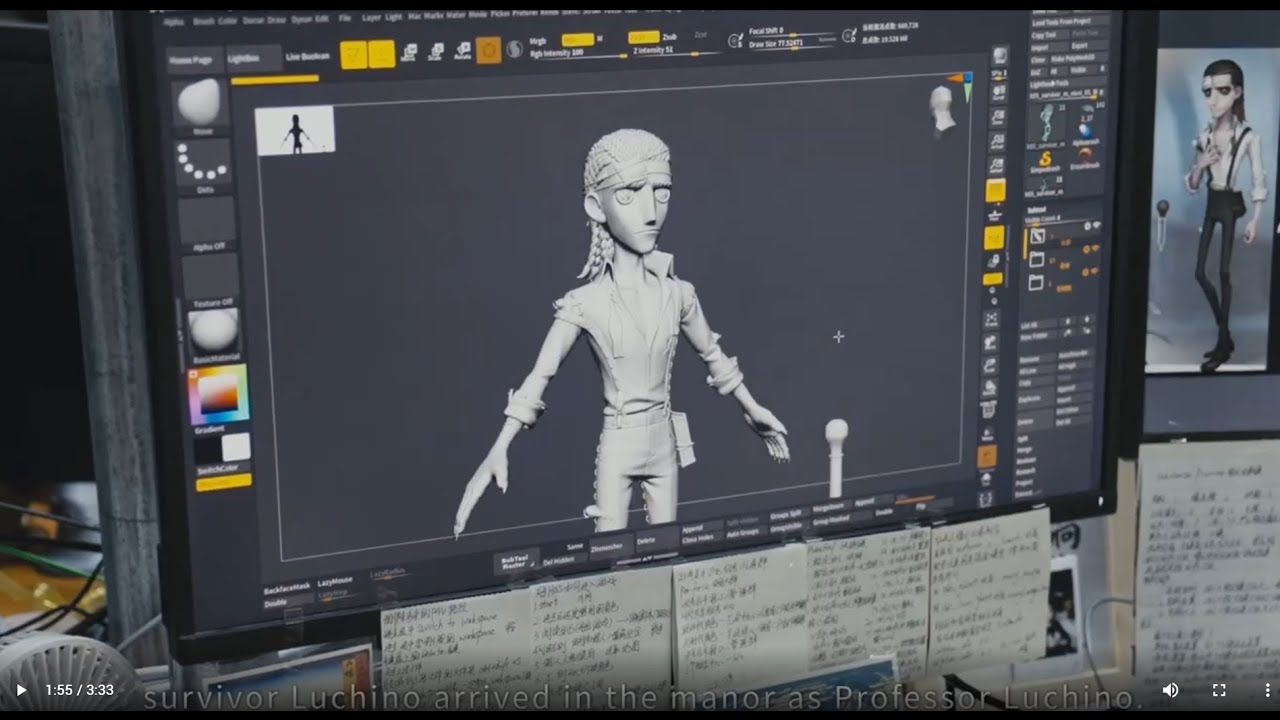
Task: Select the current brush thumbnail labeled Move
Action: (x=203, y=106)
